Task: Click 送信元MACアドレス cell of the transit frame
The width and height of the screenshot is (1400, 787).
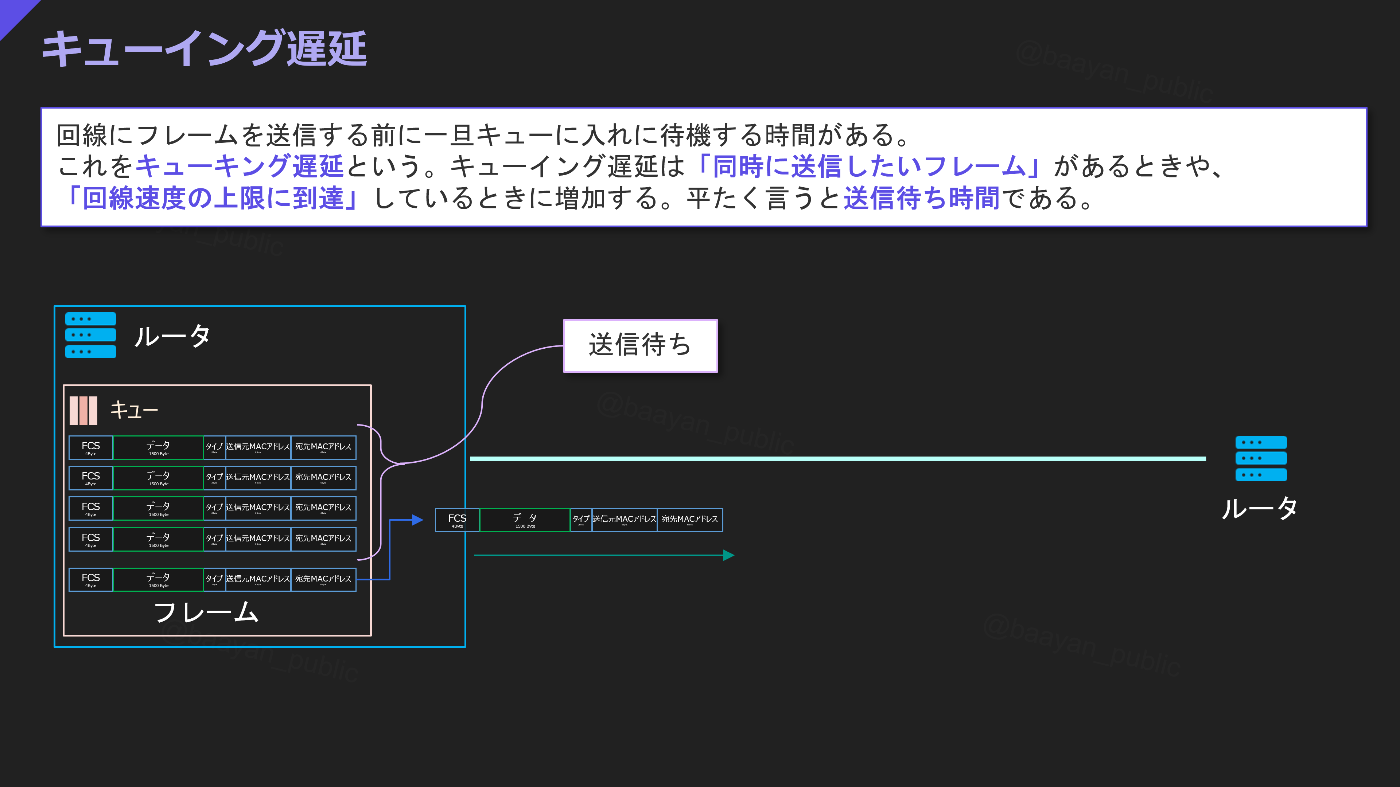Action: [x=624, y=520]
